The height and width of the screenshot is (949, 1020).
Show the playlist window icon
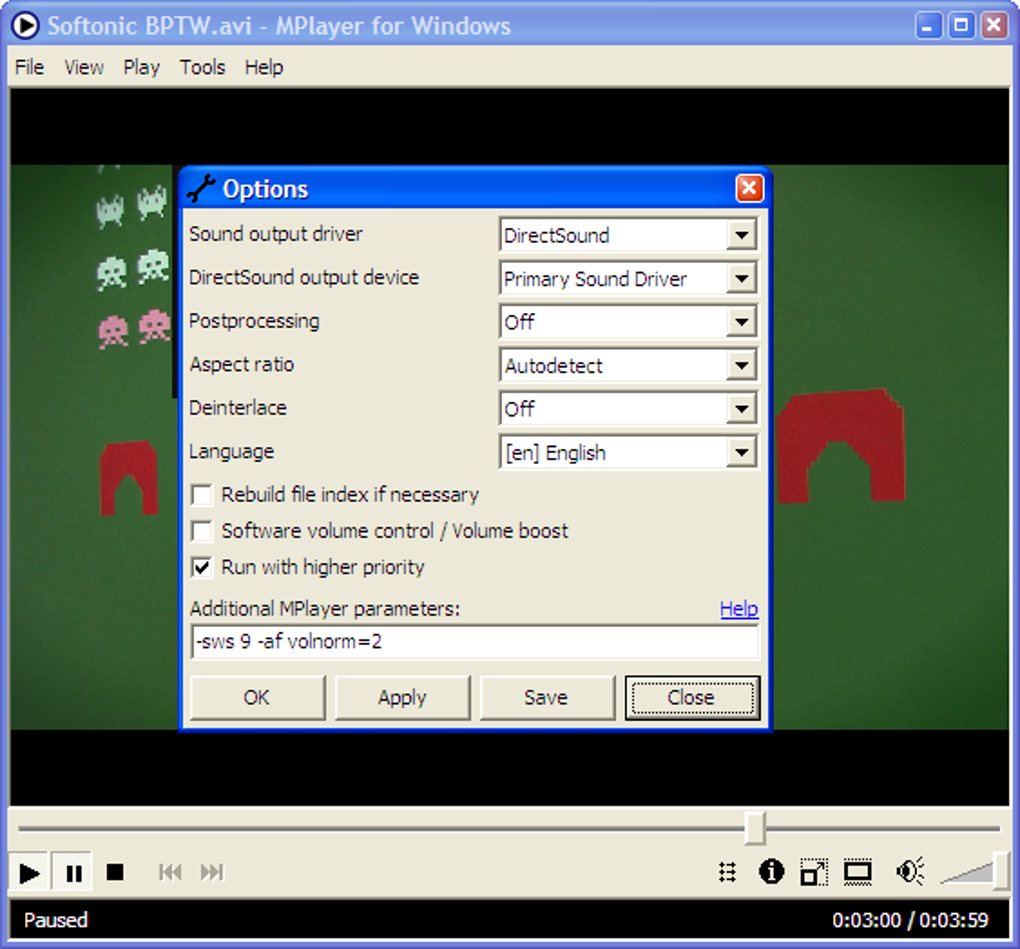tap(728, 872)
